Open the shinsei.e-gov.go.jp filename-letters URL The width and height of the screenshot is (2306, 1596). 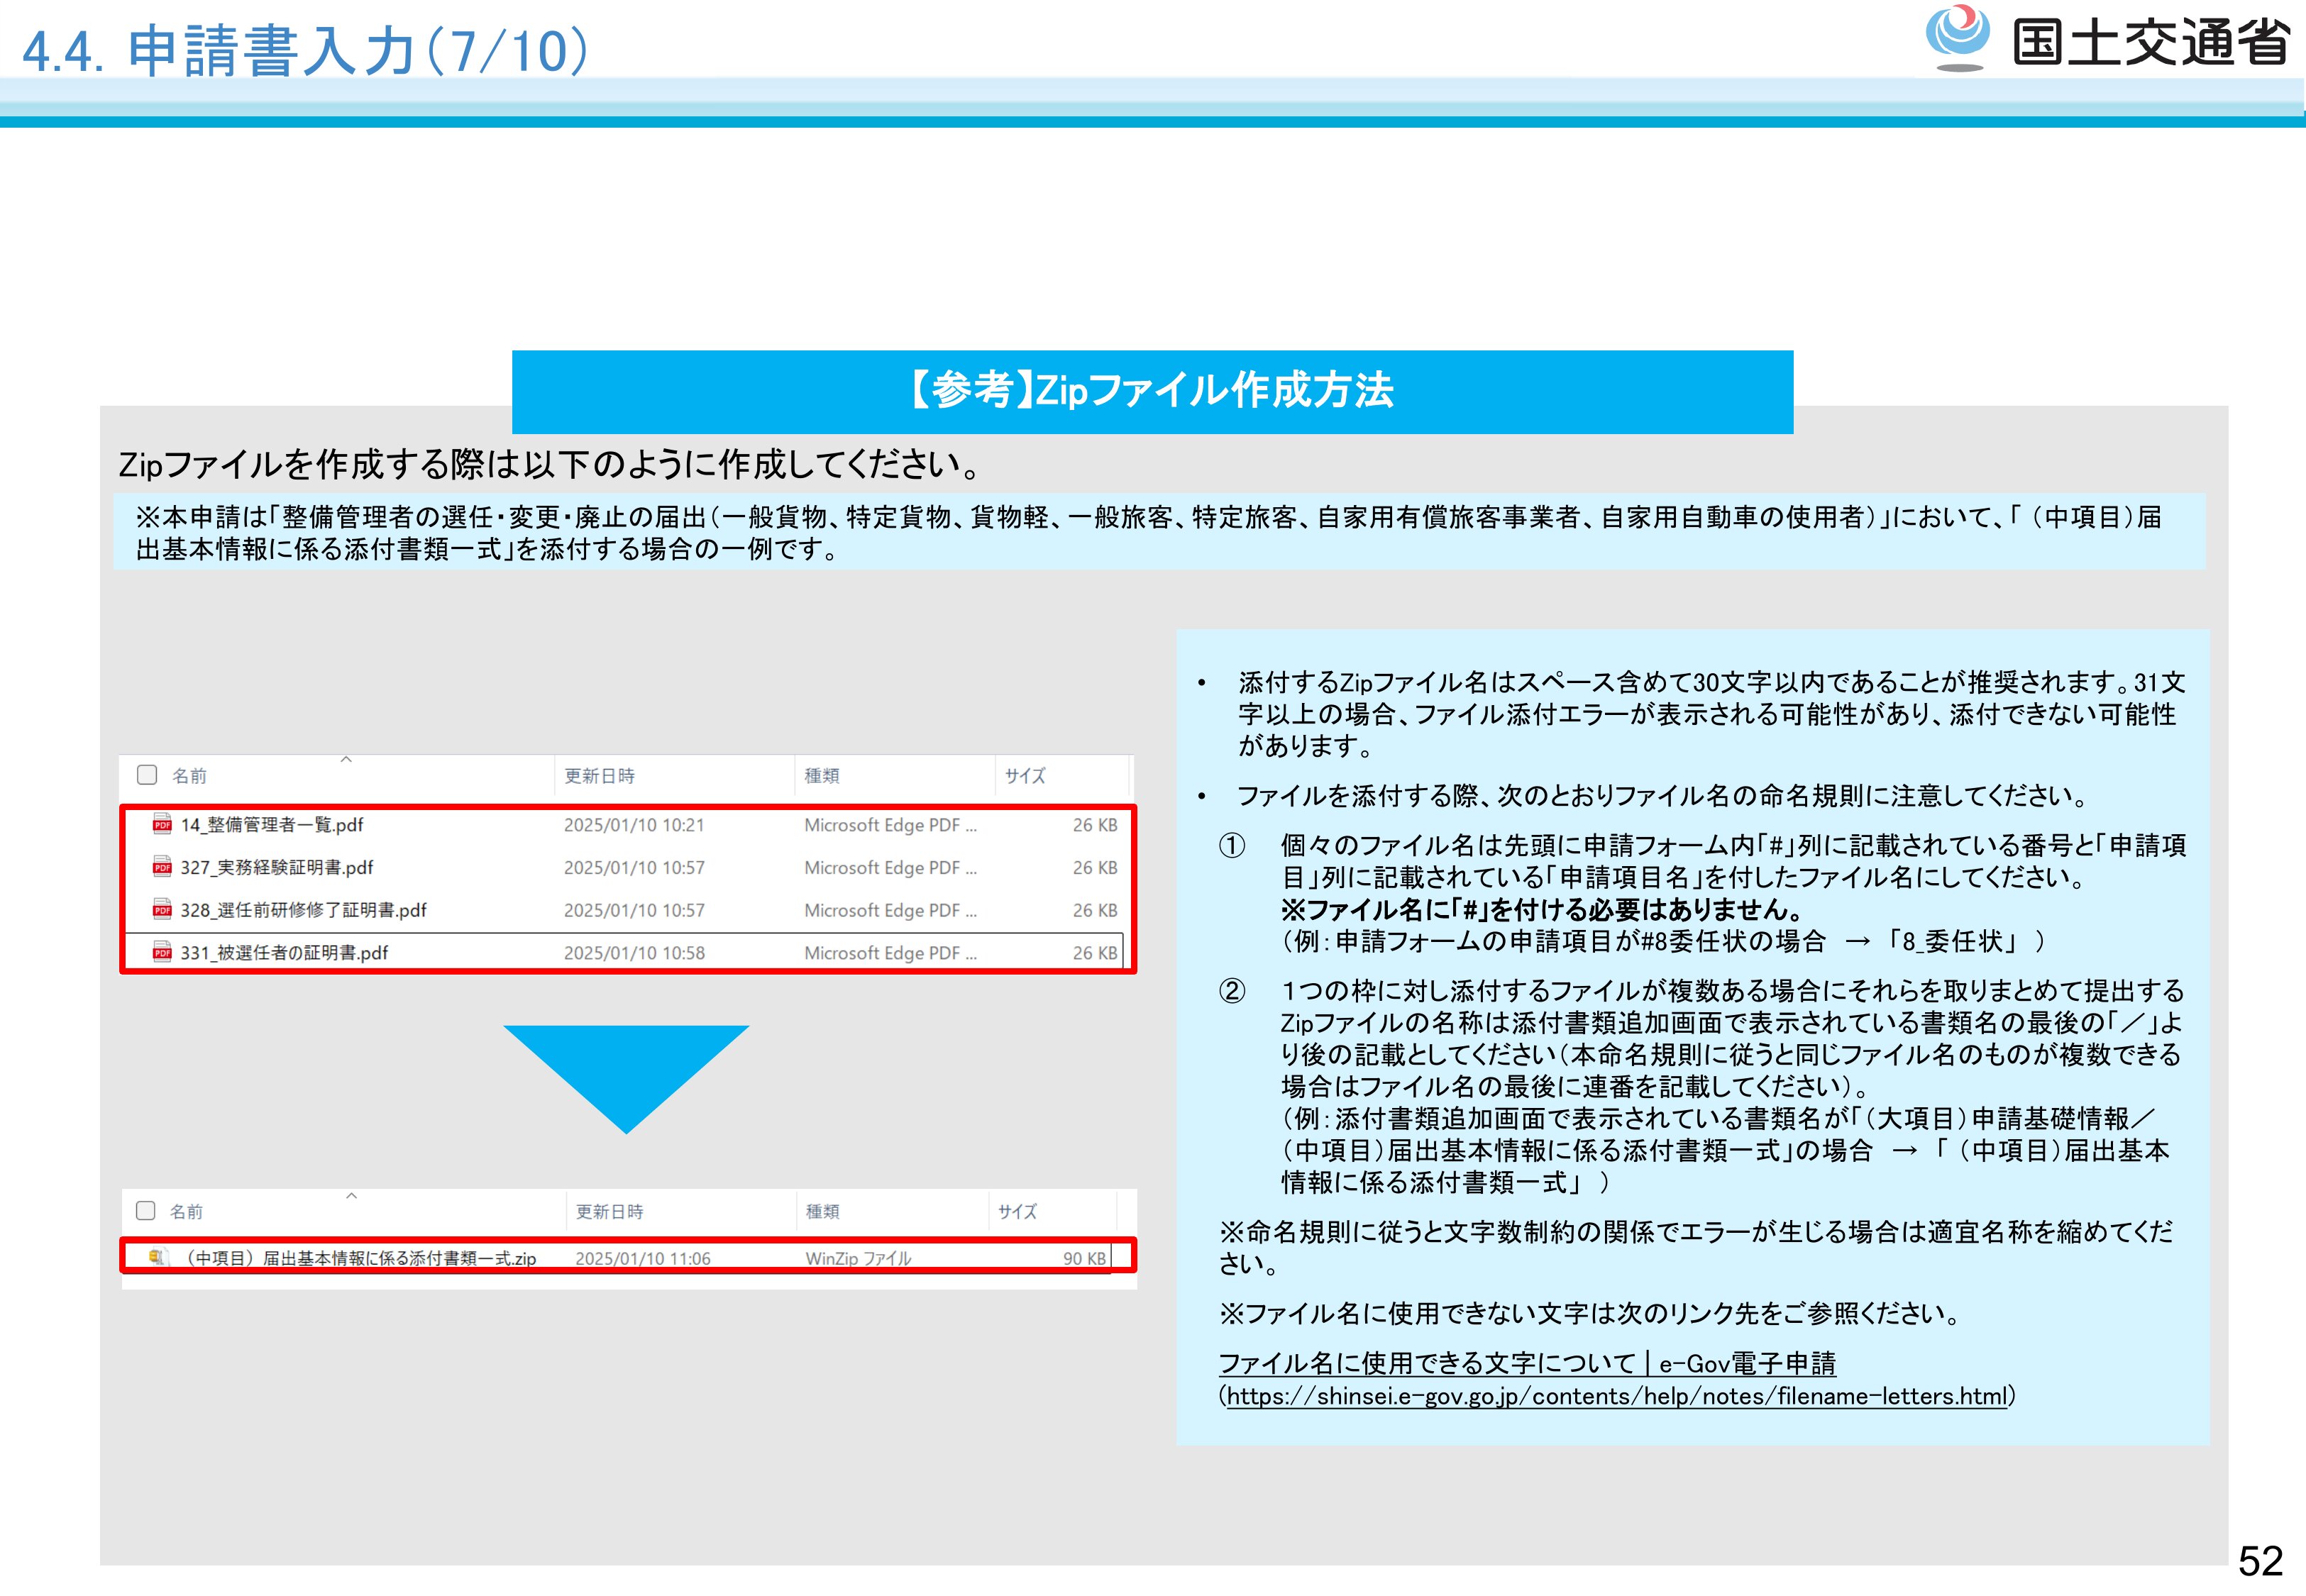[x=1616, y=1396]
